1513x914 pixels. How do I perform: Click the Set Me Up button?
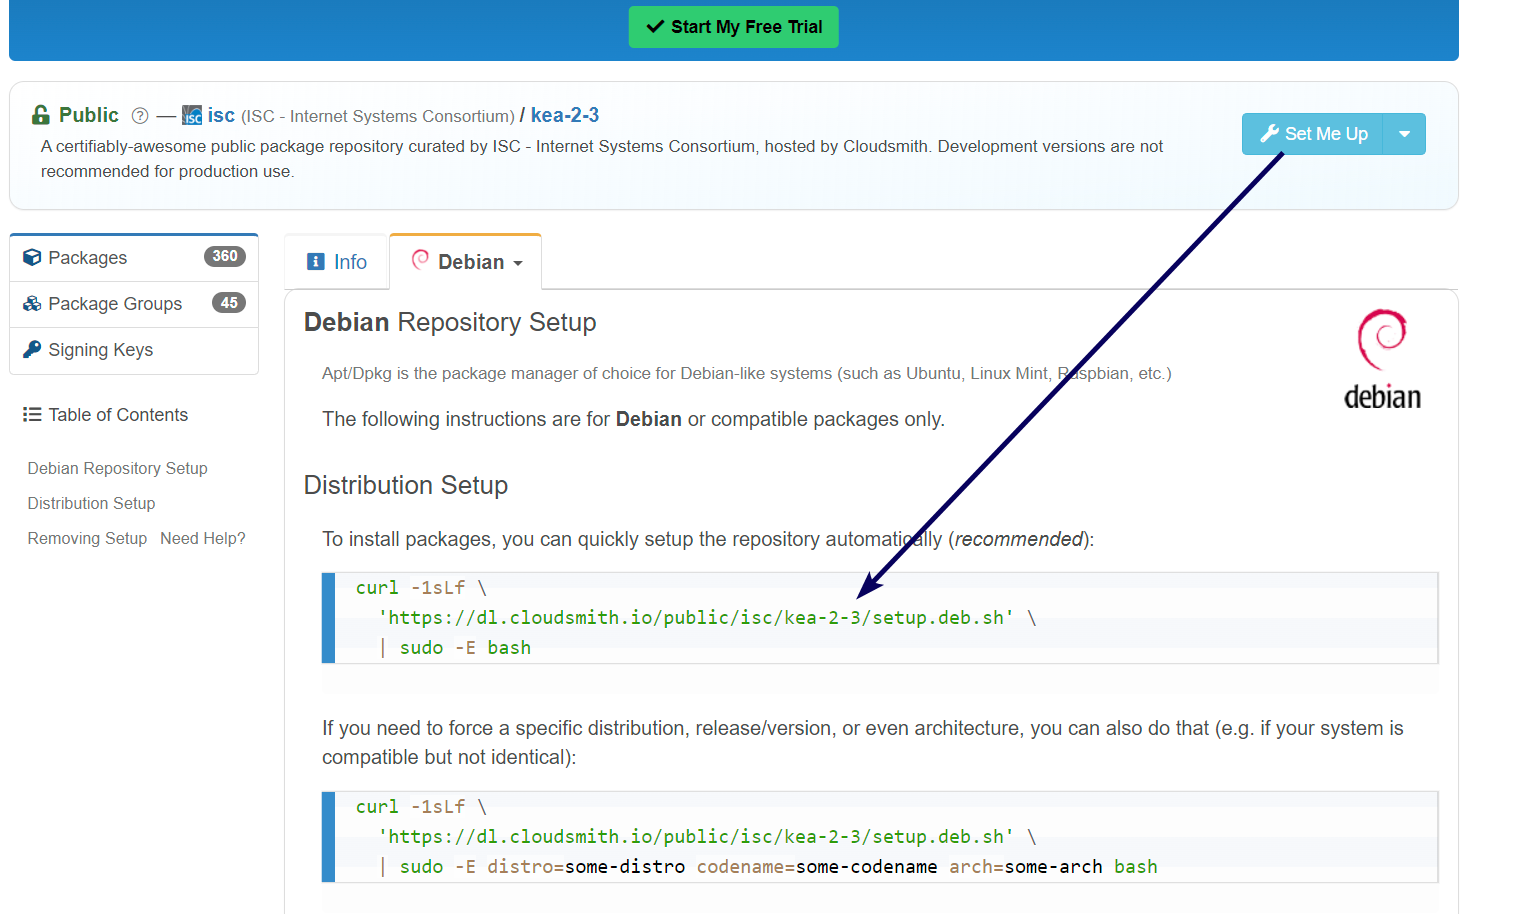point(1313,134)
